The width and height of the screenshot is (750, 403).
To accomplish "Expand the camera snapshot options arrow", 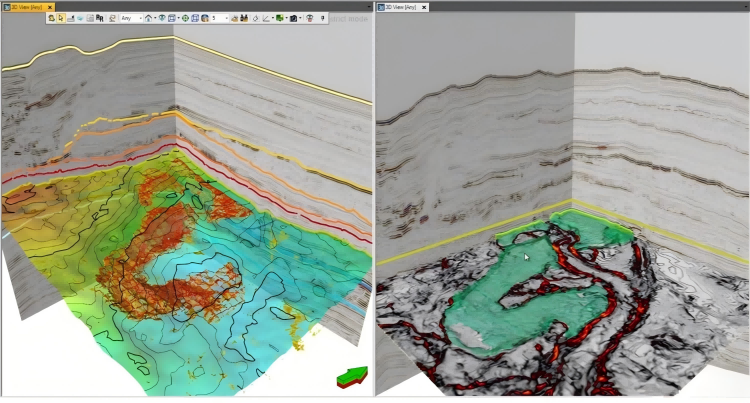I will point(300,18).
